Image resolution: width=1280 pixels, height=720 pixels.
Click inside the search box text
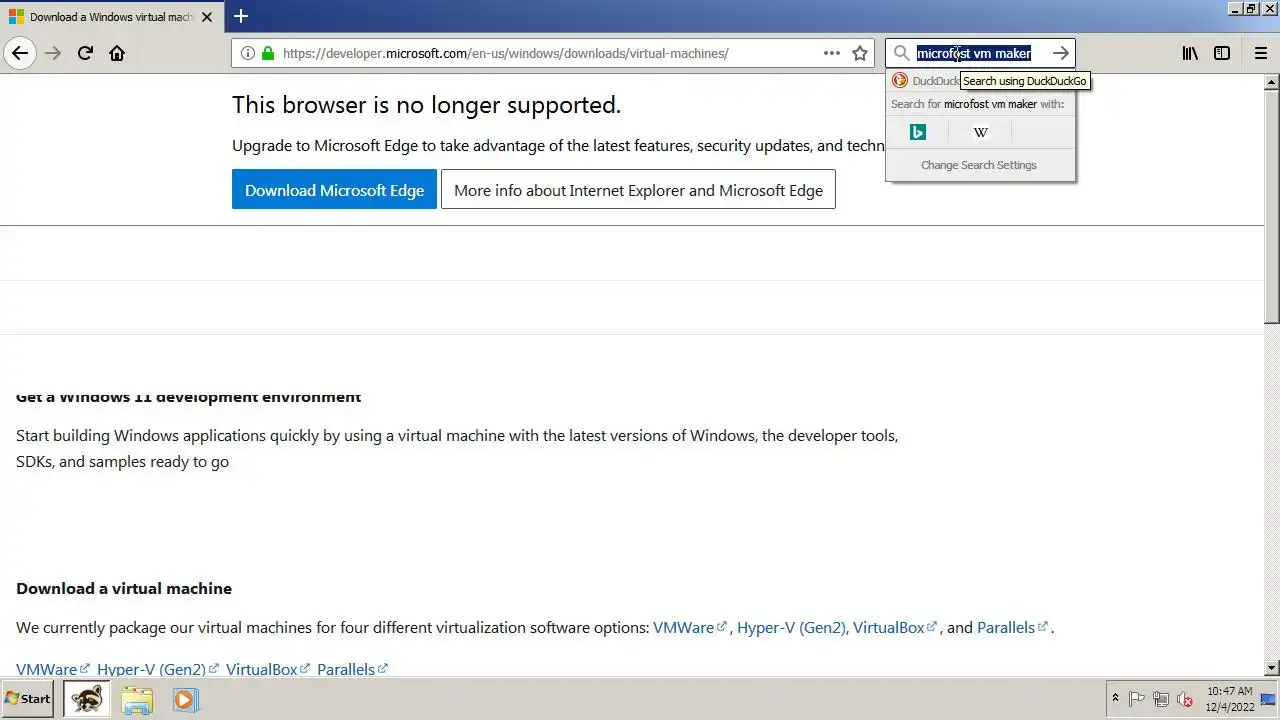[974, 53]
